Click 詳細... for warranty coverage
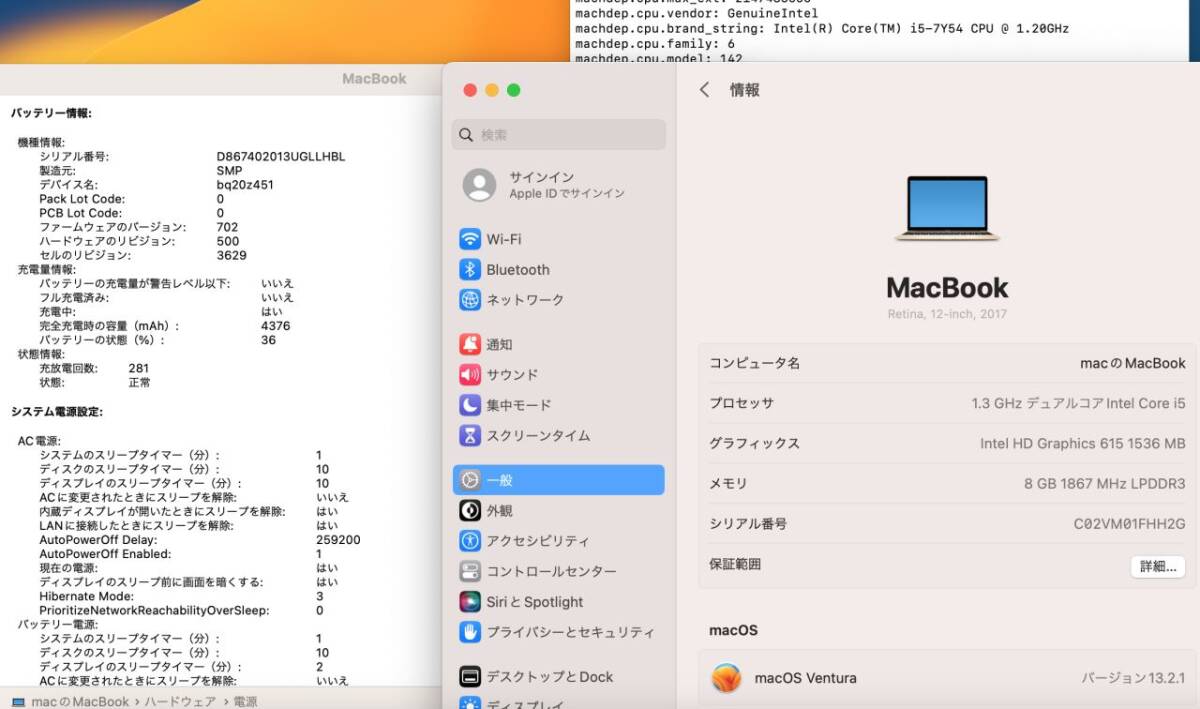Screen dimensions: 1200x709 [x=1156, y=566]
